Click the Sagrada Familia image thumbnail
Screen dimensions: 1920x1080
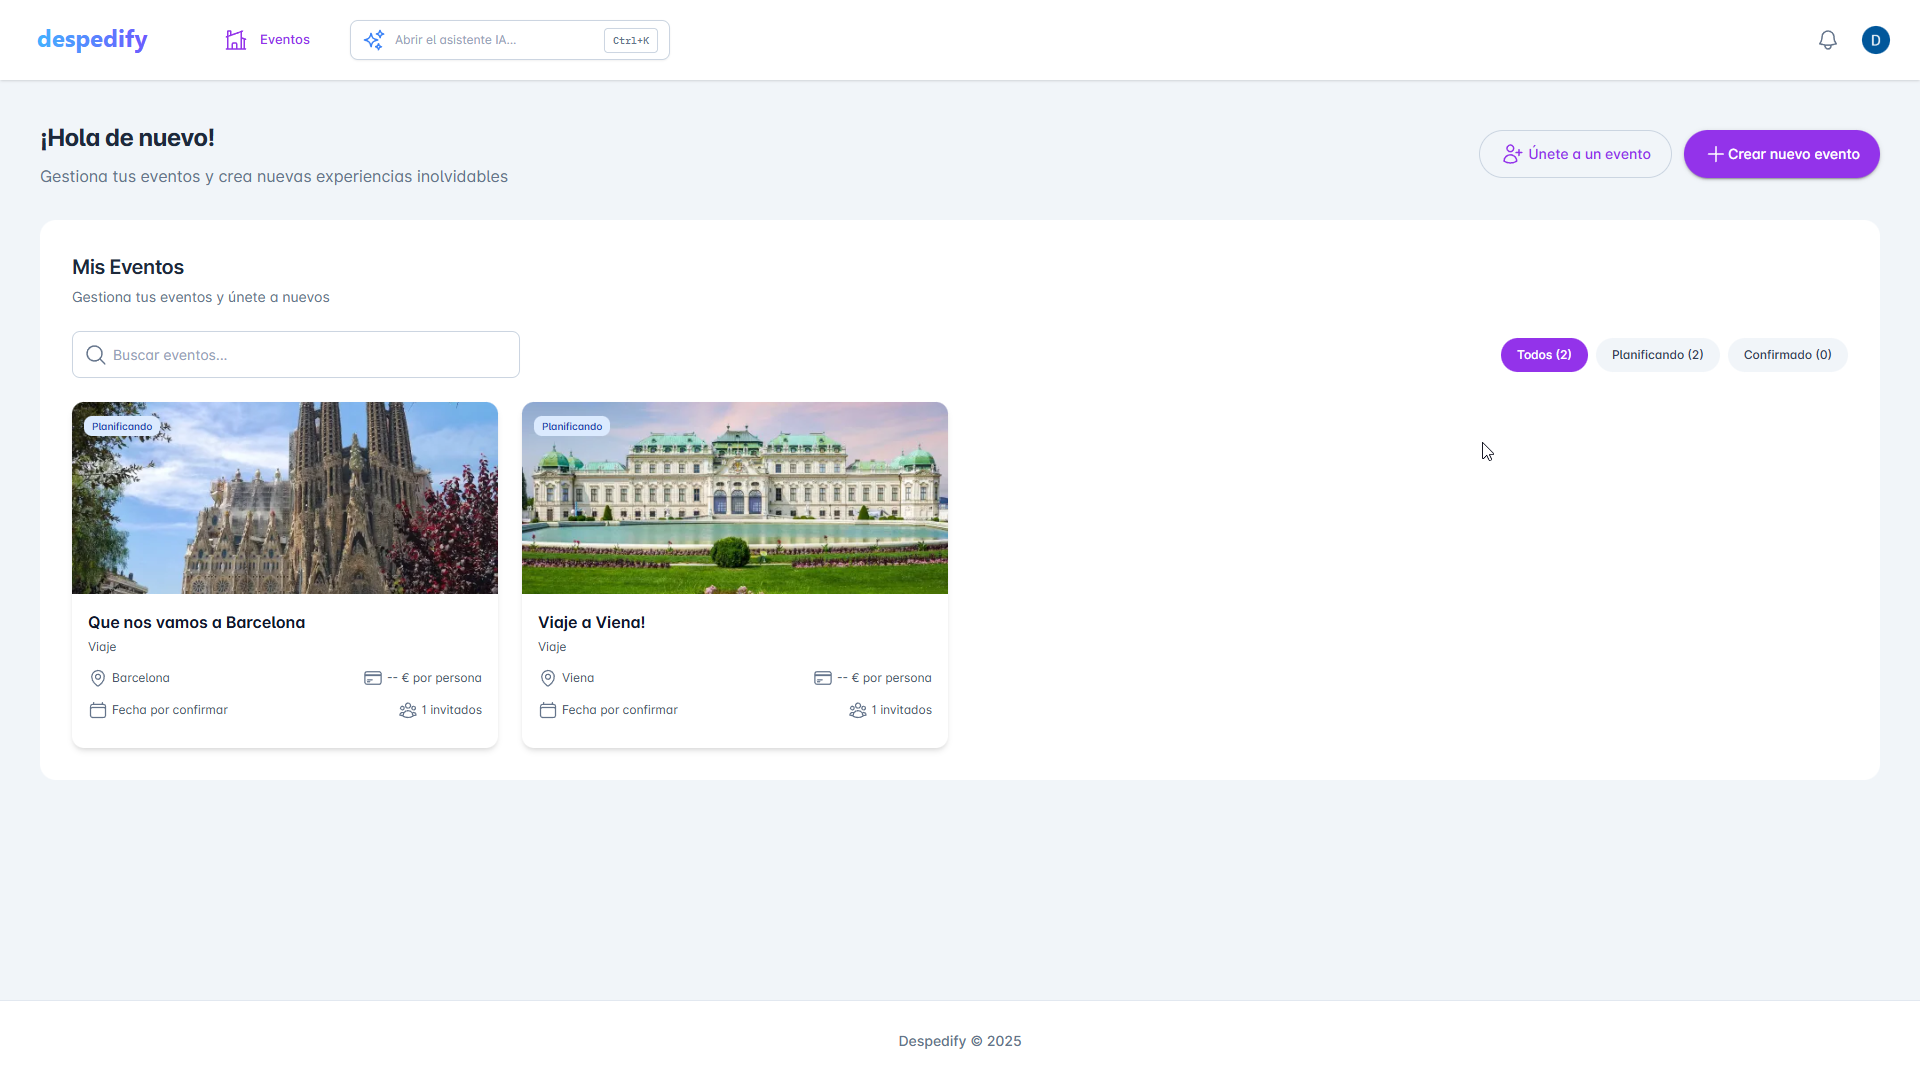(x=284, y=498)
